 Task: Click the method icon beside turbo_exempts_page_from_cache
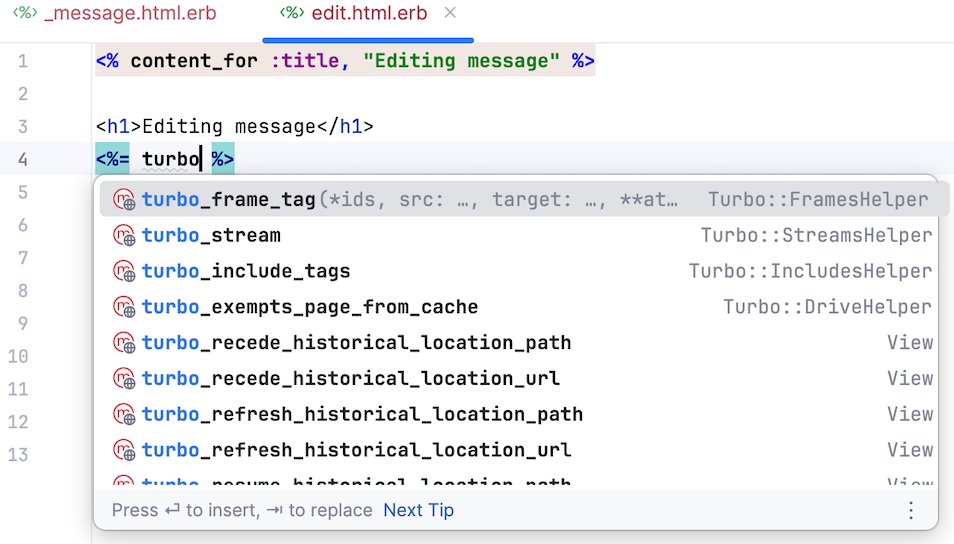pyautogui.click(x=124, y=307)
